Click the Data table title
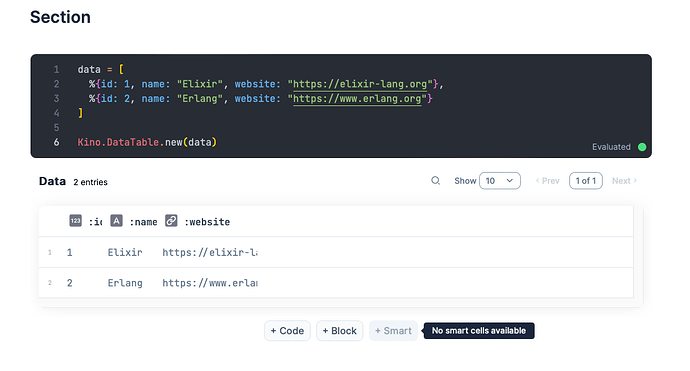Viewport: 690px width, 371px height. tap(52, 181)
